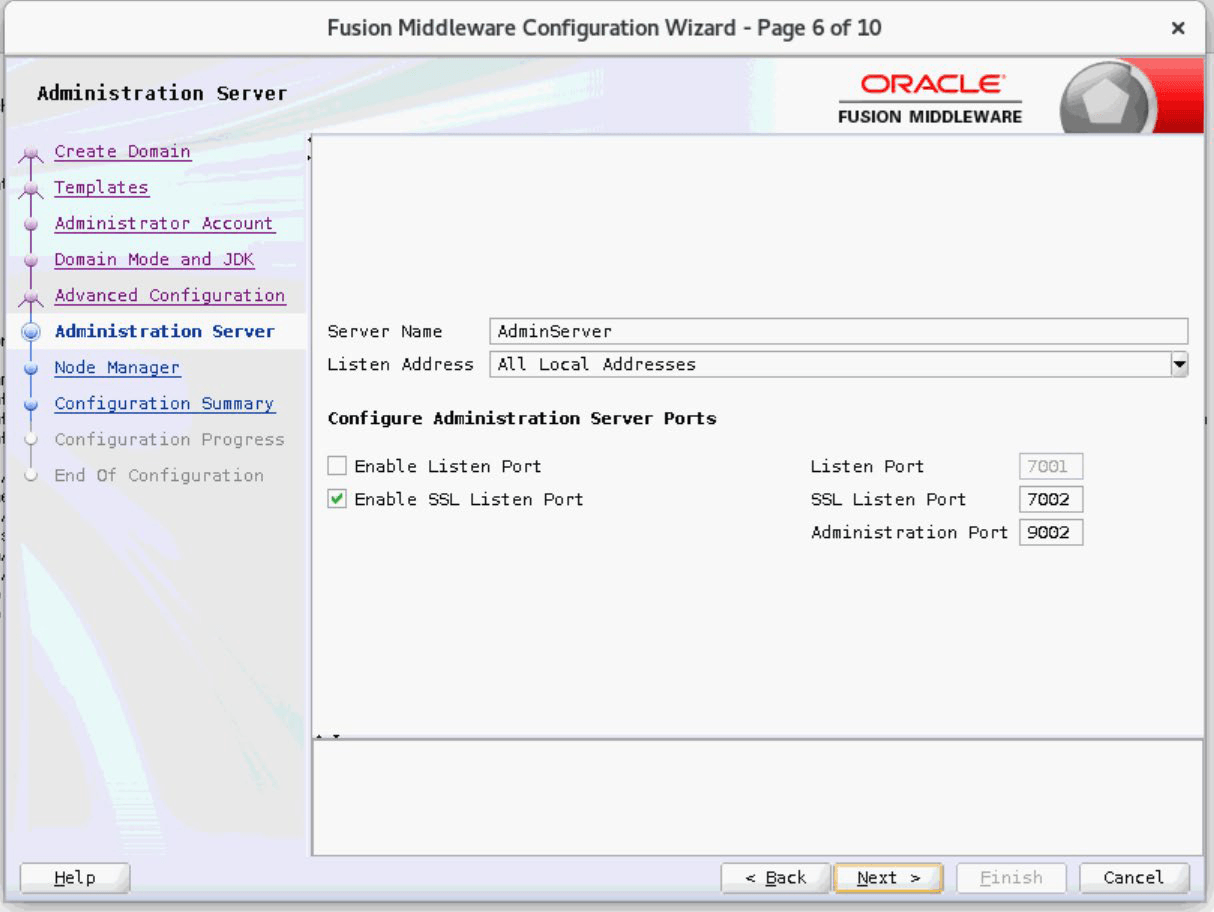The width and height of the screenshot is (1214, 912).
Task: Click the Configure Administration Server Ports heading
Action: pyautogui.click(x=522, y=418)
